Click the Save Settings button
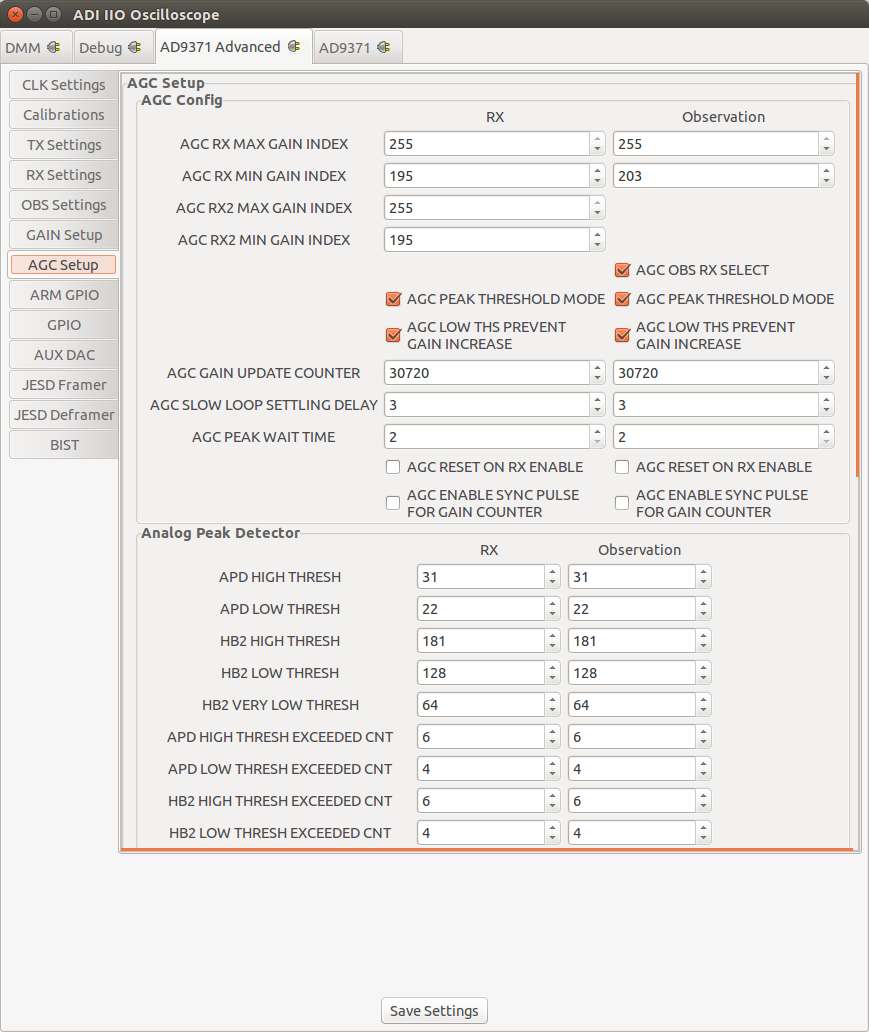The width and height of the screenshot is (869, 1032). (x=433, y=1010)
